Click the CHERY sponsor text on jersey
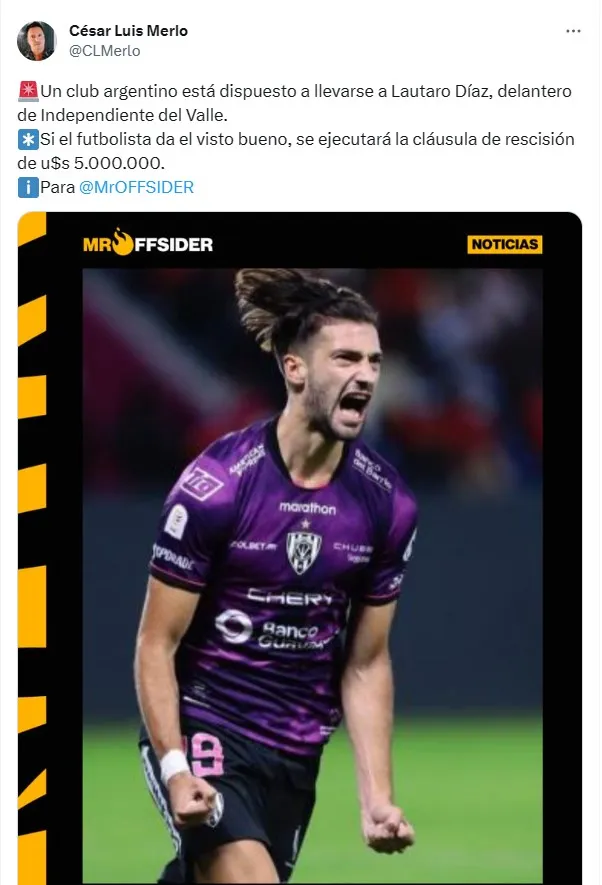 291,597
